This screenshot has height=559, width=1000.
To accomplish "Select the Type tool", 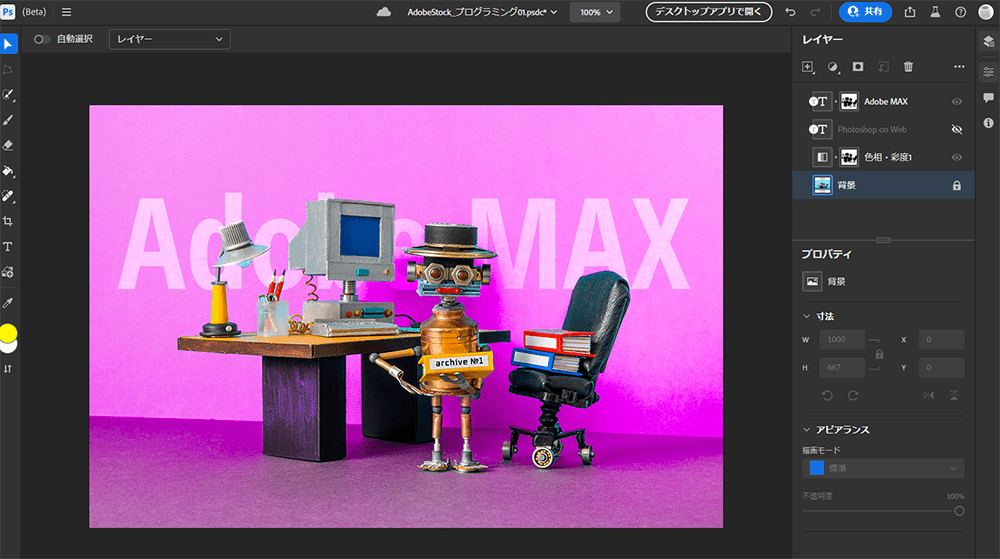I will (8, 247).
